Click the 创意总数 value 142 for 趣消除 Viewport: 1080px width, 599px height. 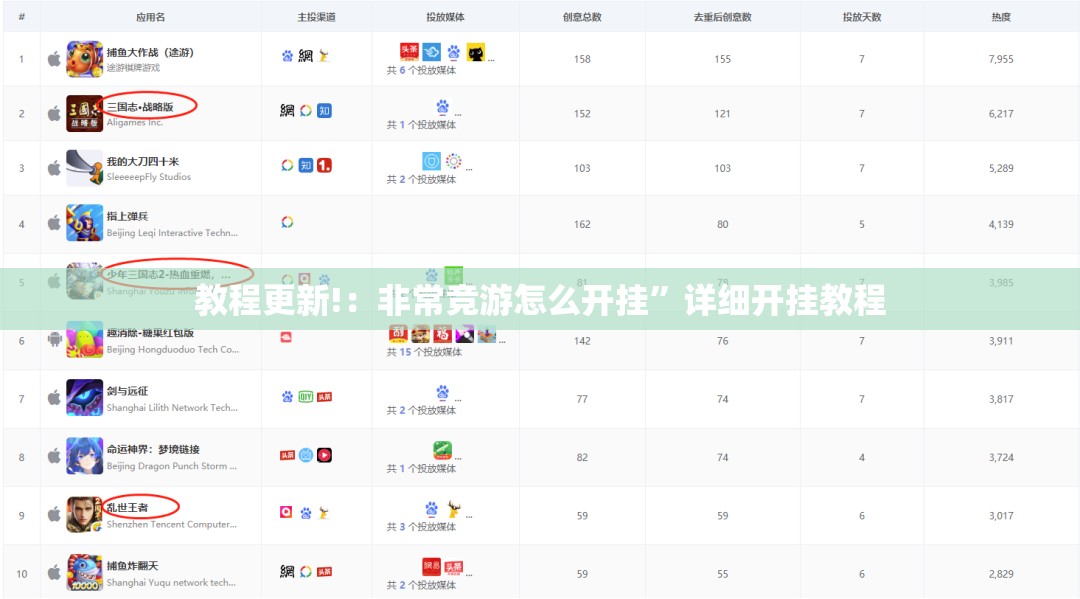pyautogui.click(x=582, y=341)
